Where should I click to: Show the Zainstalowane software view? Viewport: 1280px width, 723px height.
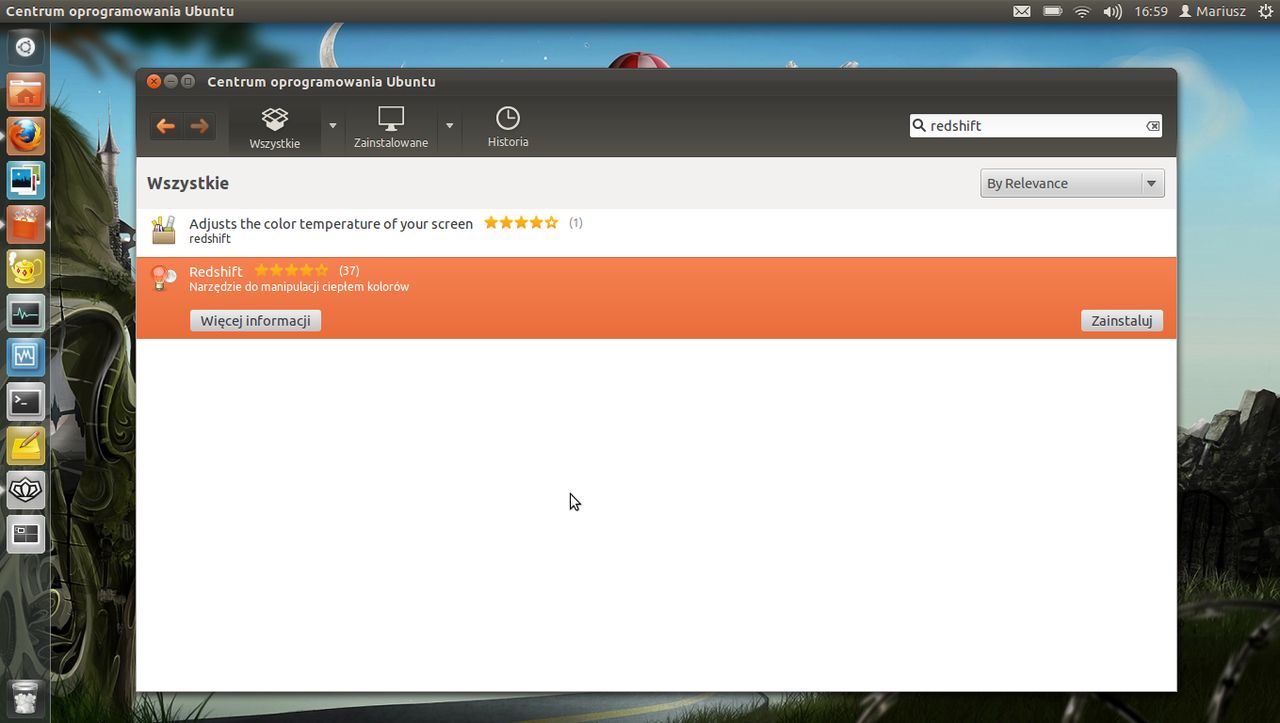coord(391,128)
